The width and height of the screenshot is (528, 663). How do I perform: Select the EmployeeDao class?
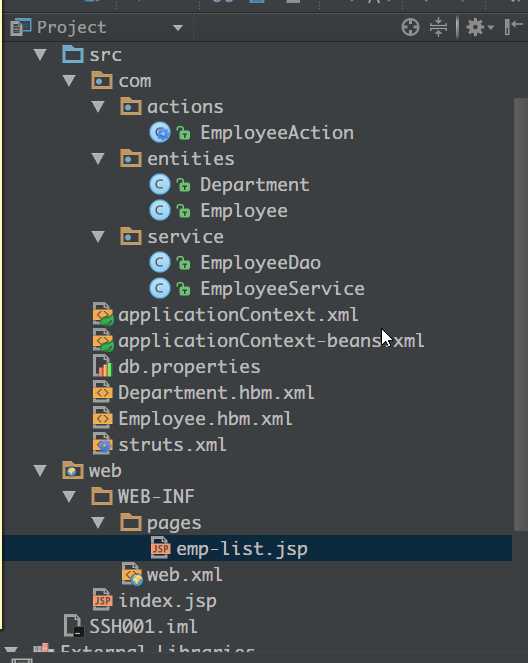260,263
